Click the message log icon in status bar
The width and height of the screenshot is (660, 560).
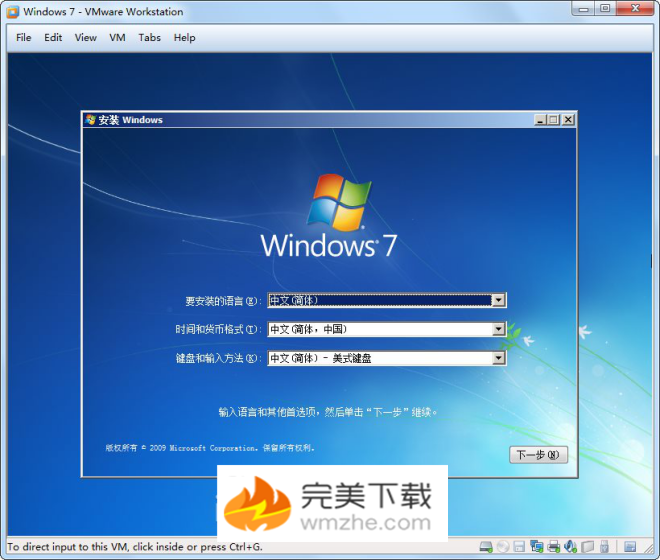[x=630, y=547]
